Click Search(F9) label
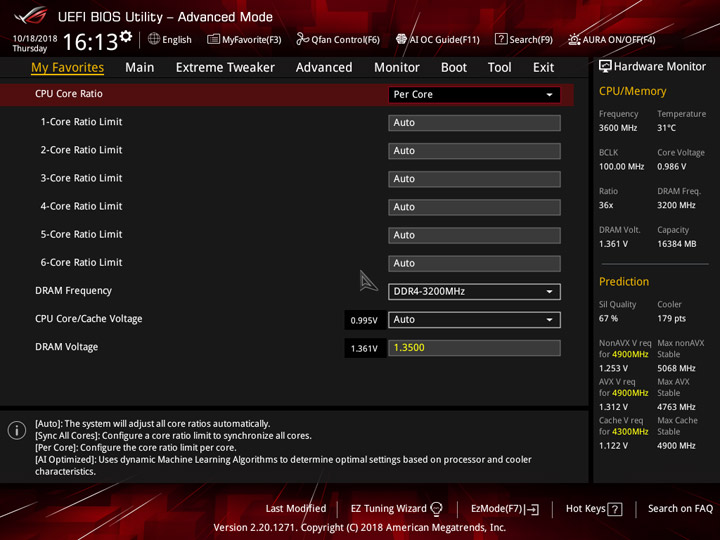Screen dimensions: 720x540 tap(531, 40)
